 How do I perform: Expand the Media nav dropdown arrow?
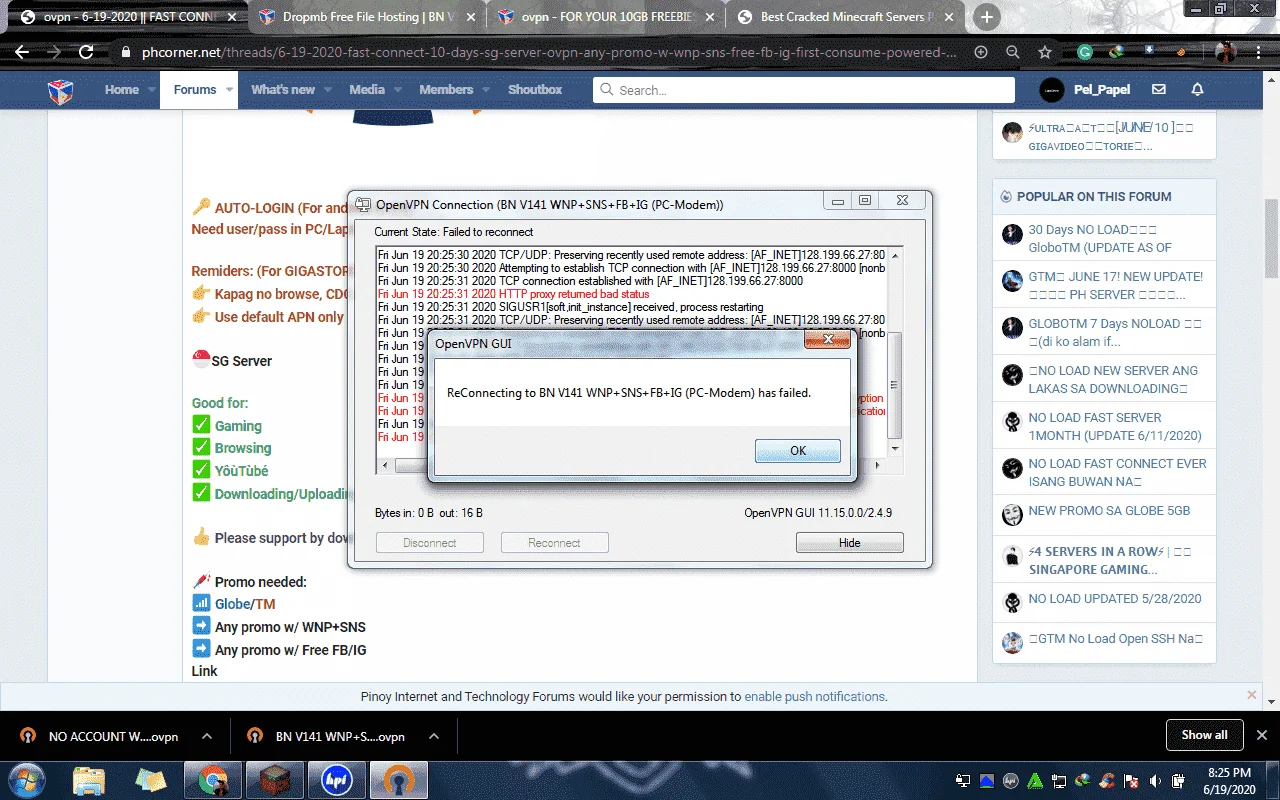click(397, 90)
